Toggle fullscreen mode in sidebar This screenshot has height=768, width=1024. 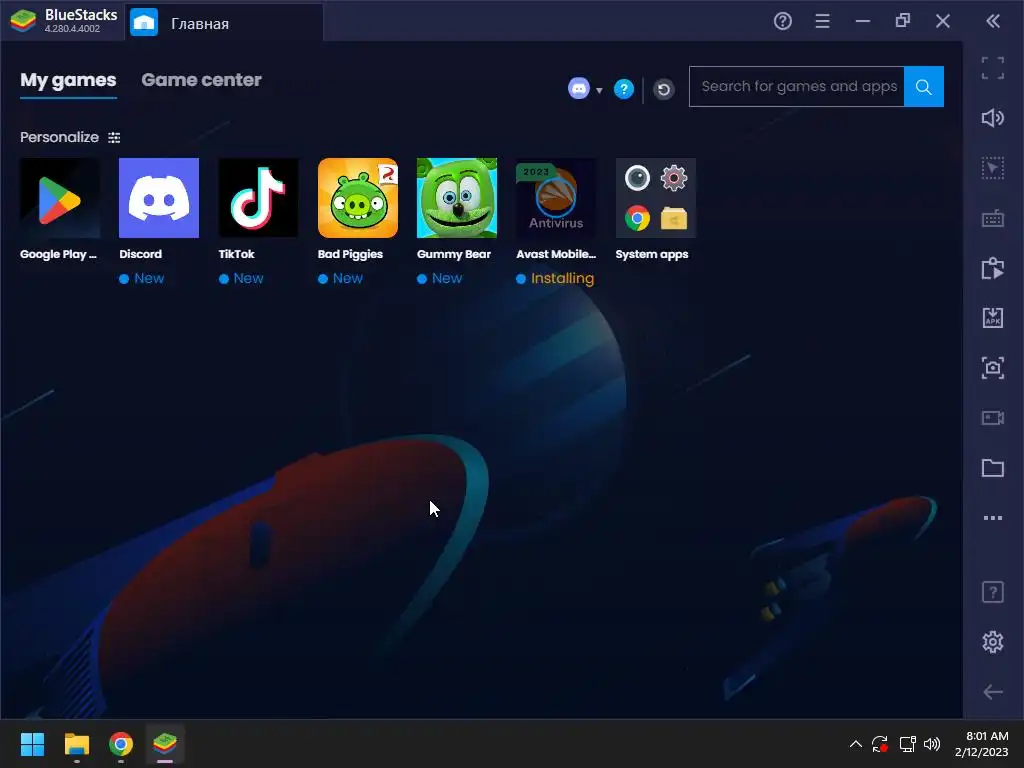tap(993, 68)
